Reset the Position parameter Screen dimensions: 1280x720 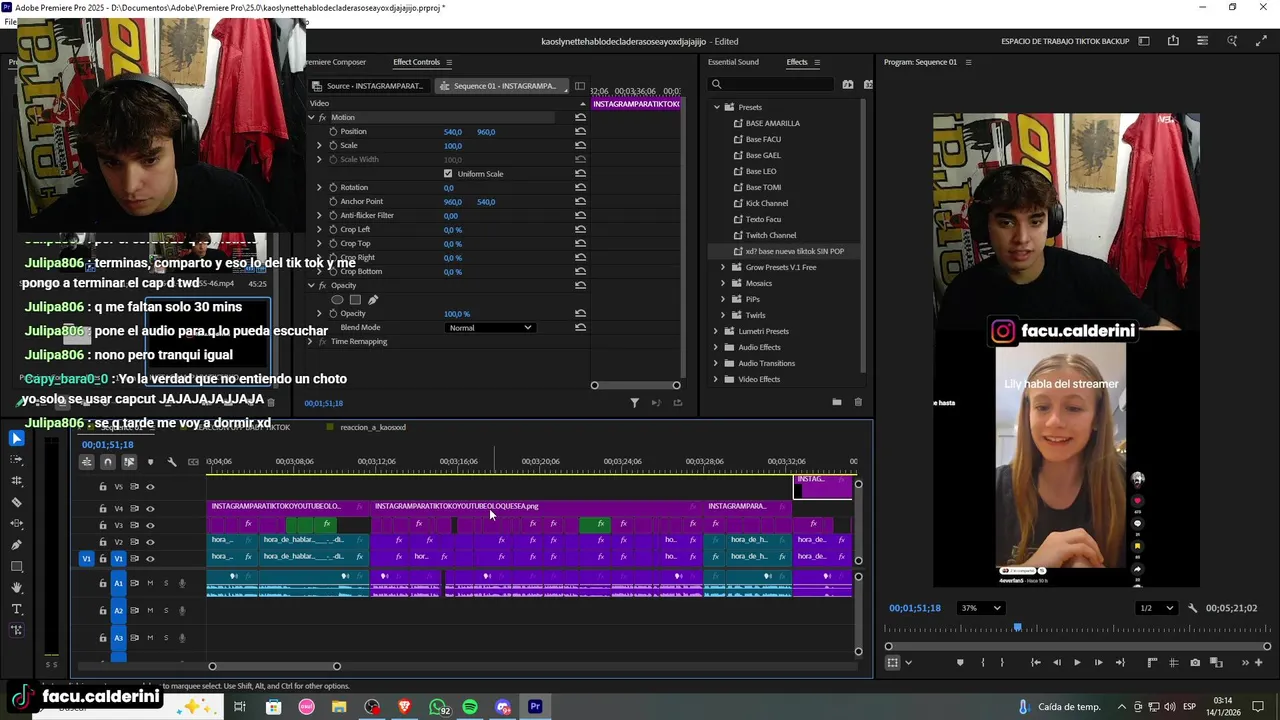pyautogui.click(x=580, y=132)
